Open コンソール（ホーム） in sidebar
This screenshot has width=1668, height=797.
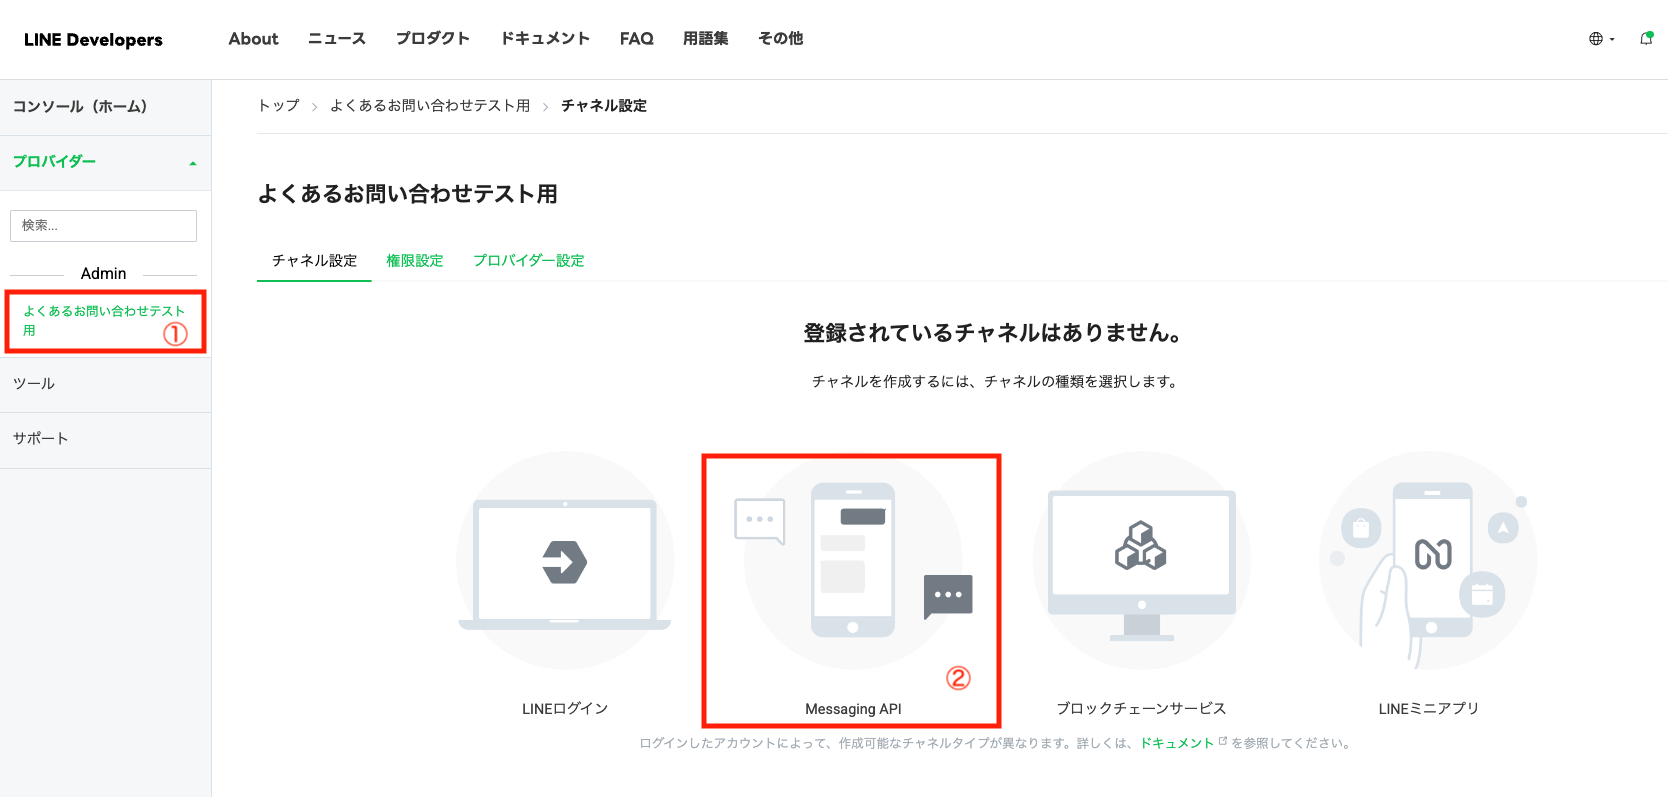point(105,107)
